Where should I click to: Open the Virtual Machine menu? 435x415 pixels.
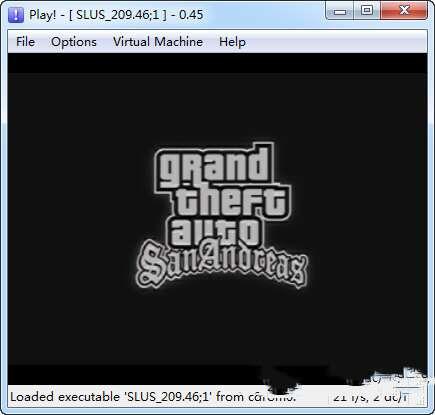(158, 42)
